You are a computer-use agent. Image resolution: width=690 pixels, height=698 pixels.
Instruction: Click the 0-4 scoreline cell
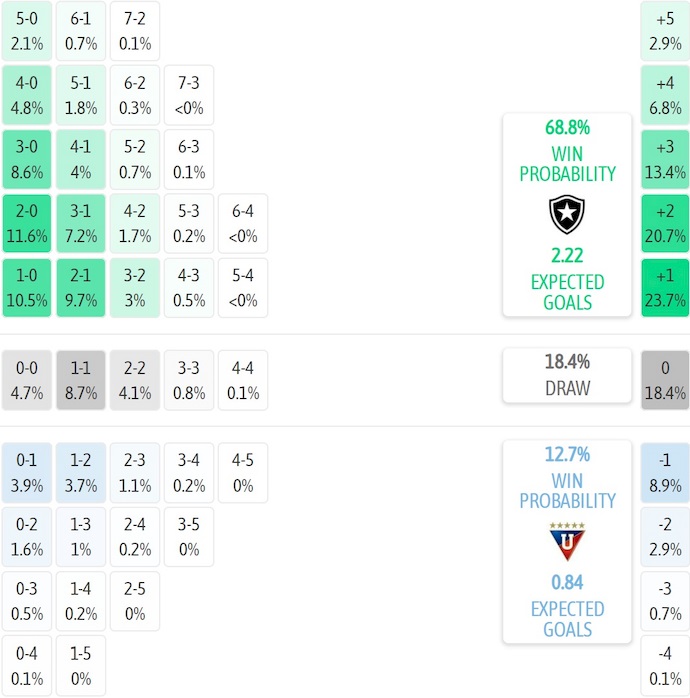tap(27, 666)
